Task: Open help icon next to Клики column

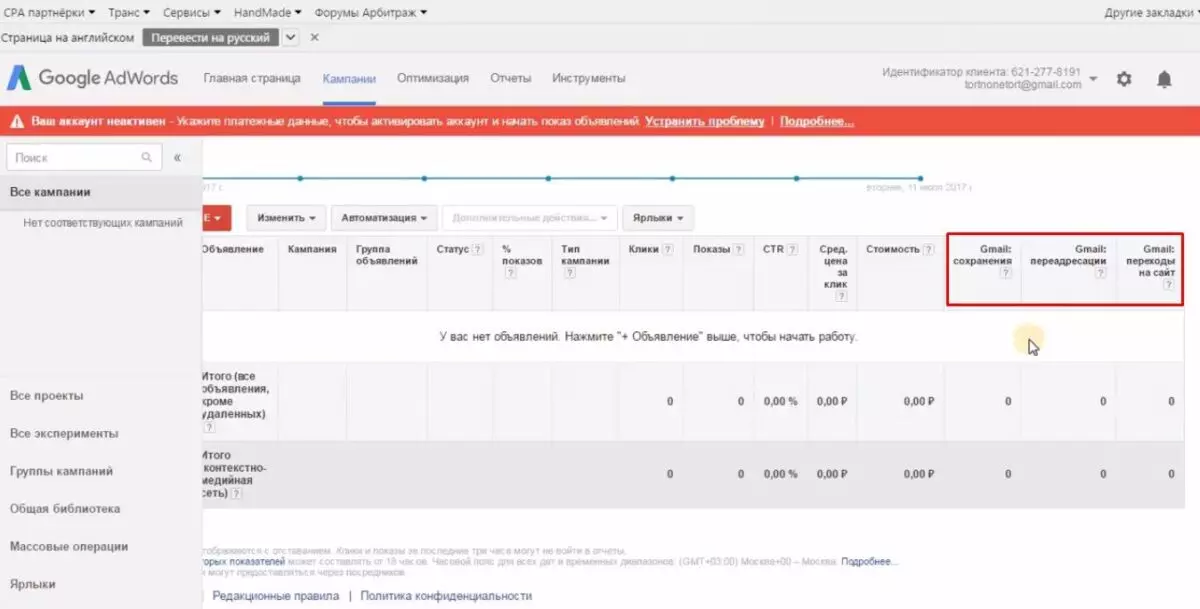Action: [667, 249]
